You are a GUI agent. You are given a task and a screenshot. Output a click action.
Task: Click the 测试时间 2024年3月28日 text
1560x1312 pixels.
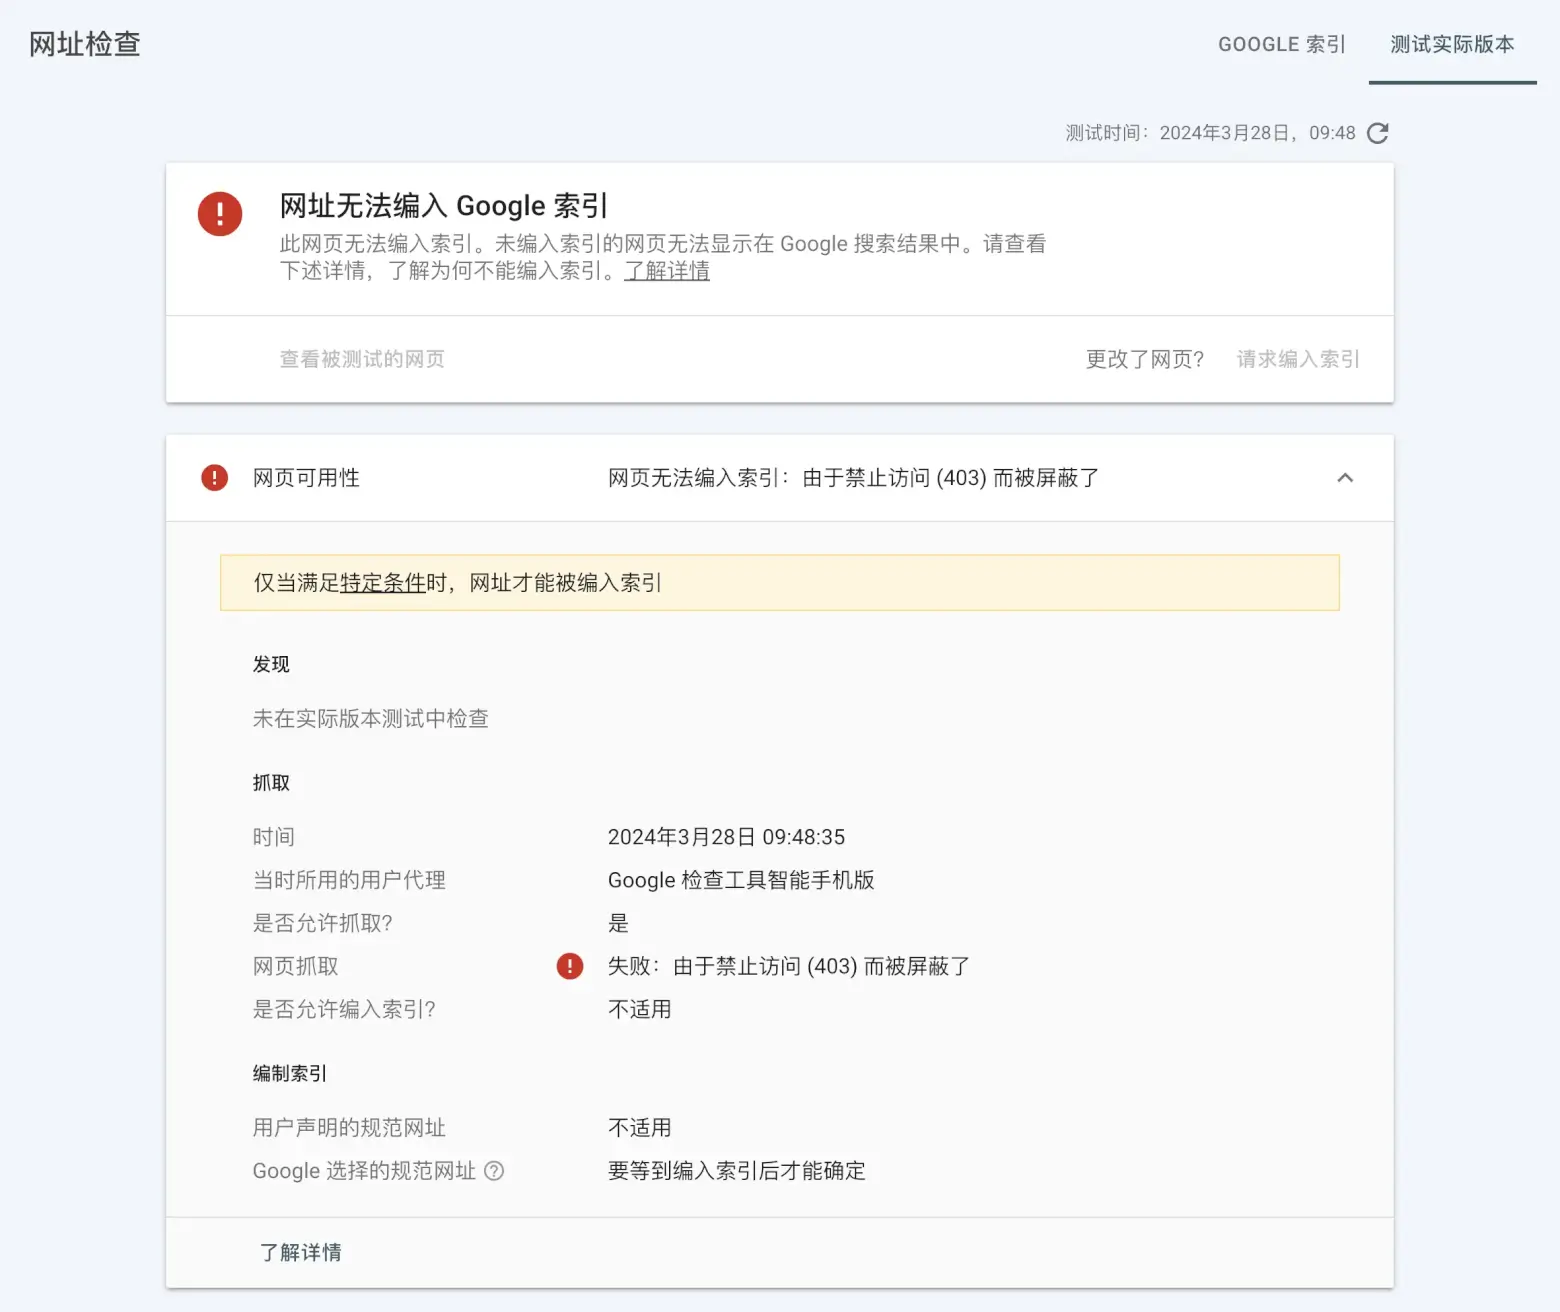tap(1210, 133)
